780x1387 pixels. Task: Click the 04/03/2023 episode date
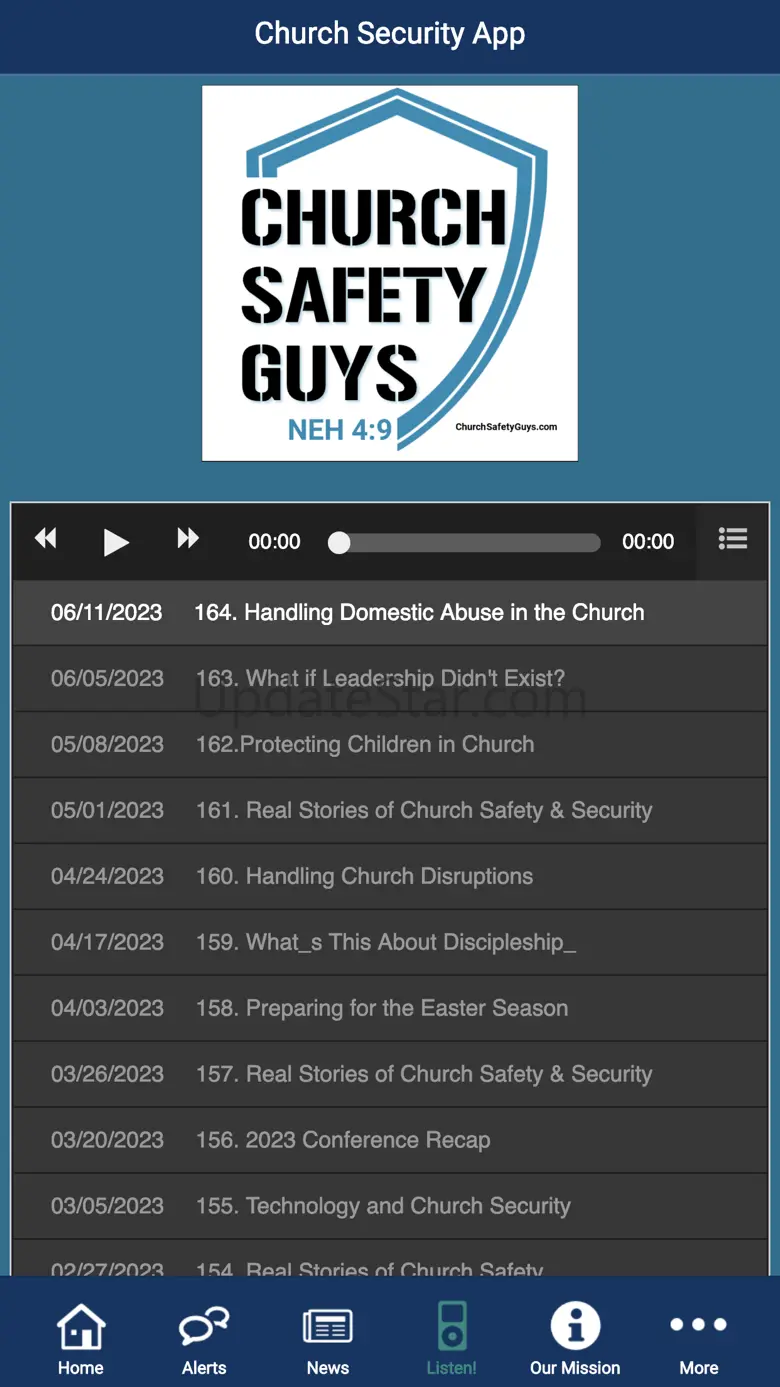click(107, 1008)
